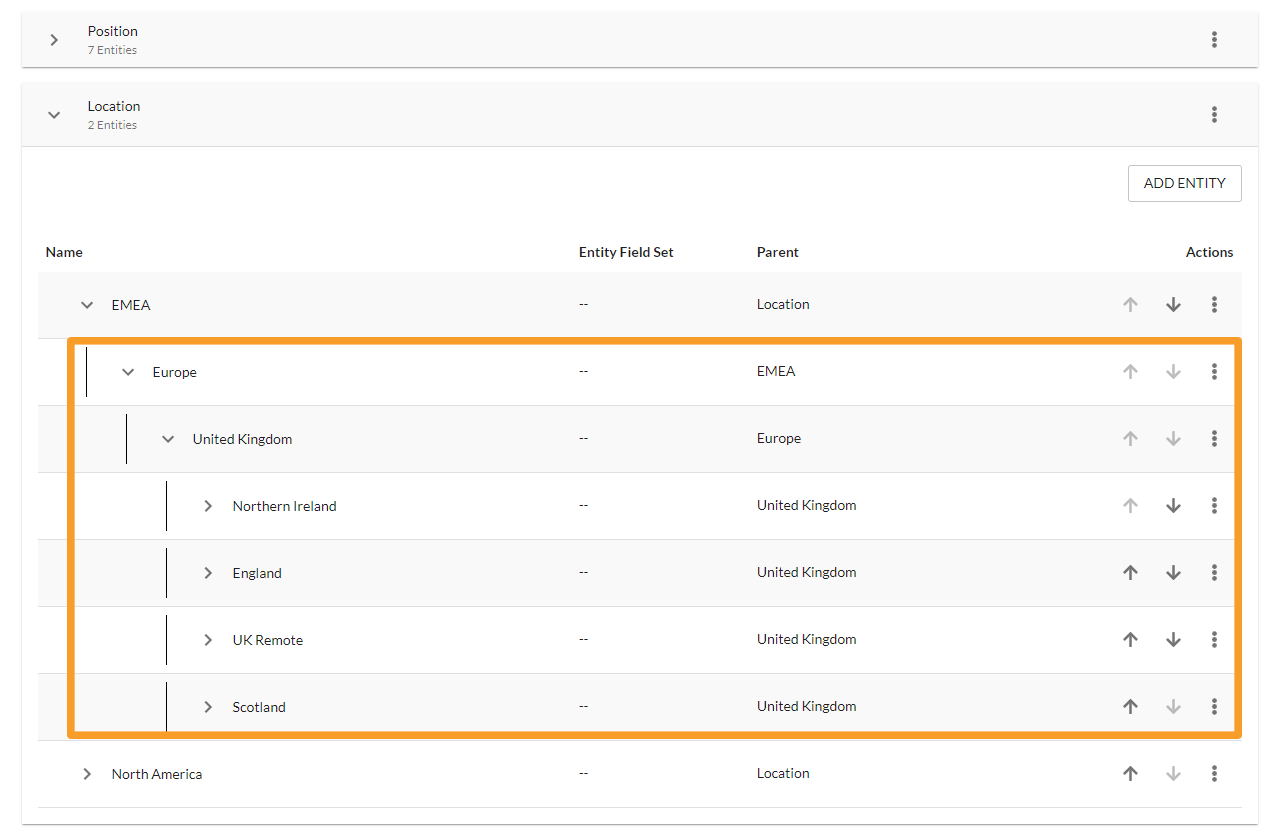Viewport: 1277px width, 834px height.
Task: Open actions menu for United Kingdom row
Action: pyautogui.click(x=1214, y=439)
